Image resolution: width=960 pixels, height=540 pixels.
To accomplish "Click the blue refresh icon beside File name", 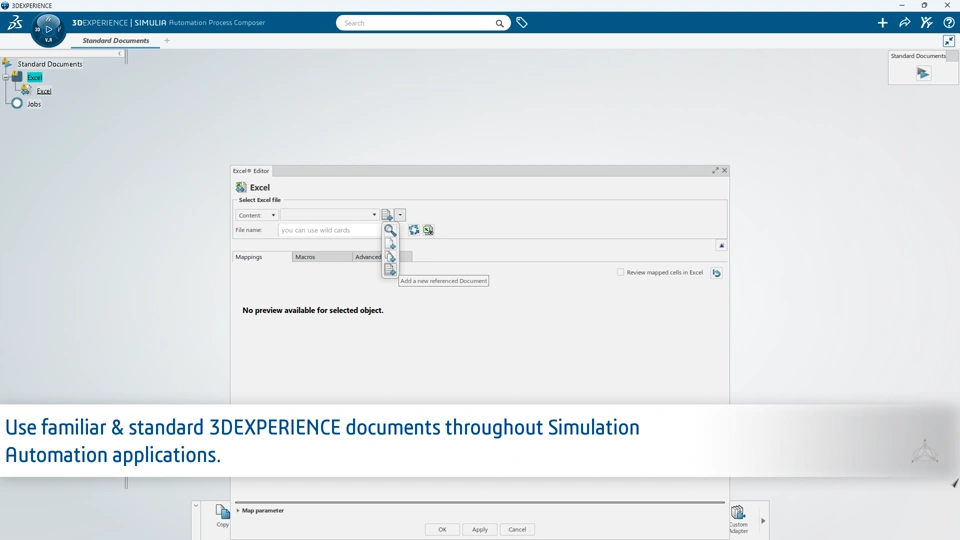I will [x=414, y=230].
